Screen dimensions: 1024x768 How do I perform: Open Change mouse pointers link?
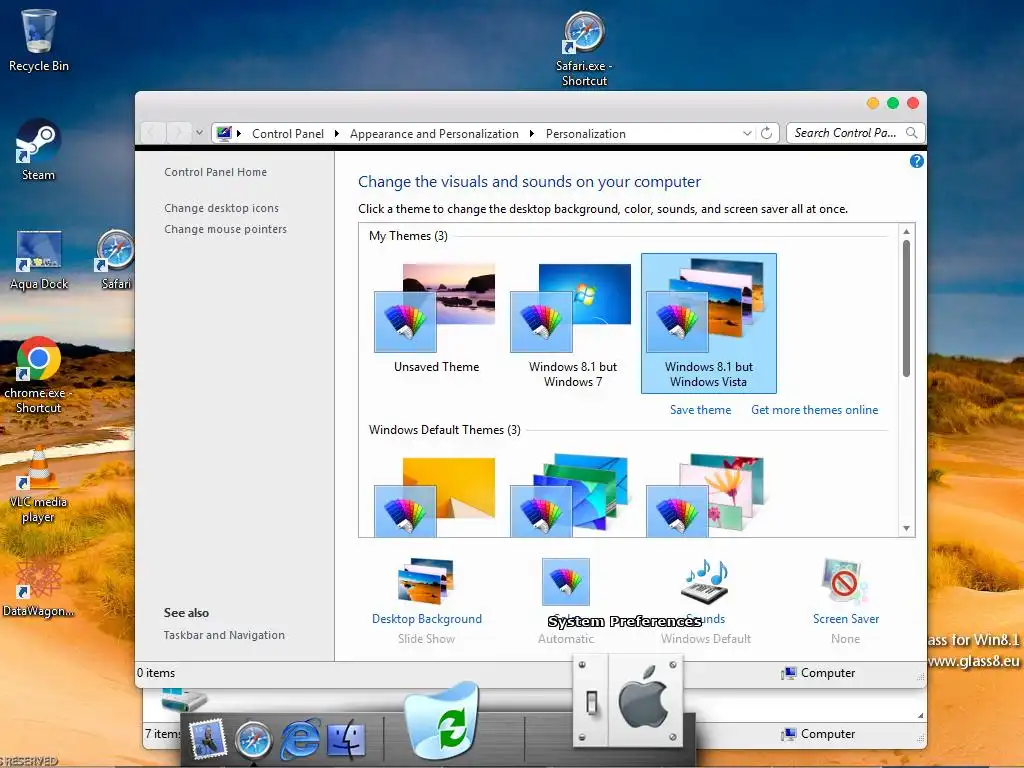point(225,229)
